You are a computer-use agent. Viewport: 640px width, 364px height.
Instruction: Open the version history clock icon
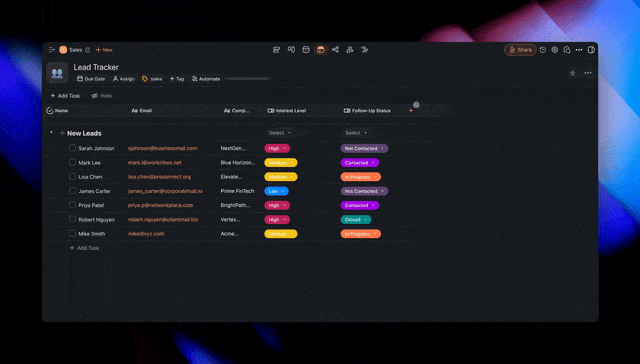(x=542, y=50)
